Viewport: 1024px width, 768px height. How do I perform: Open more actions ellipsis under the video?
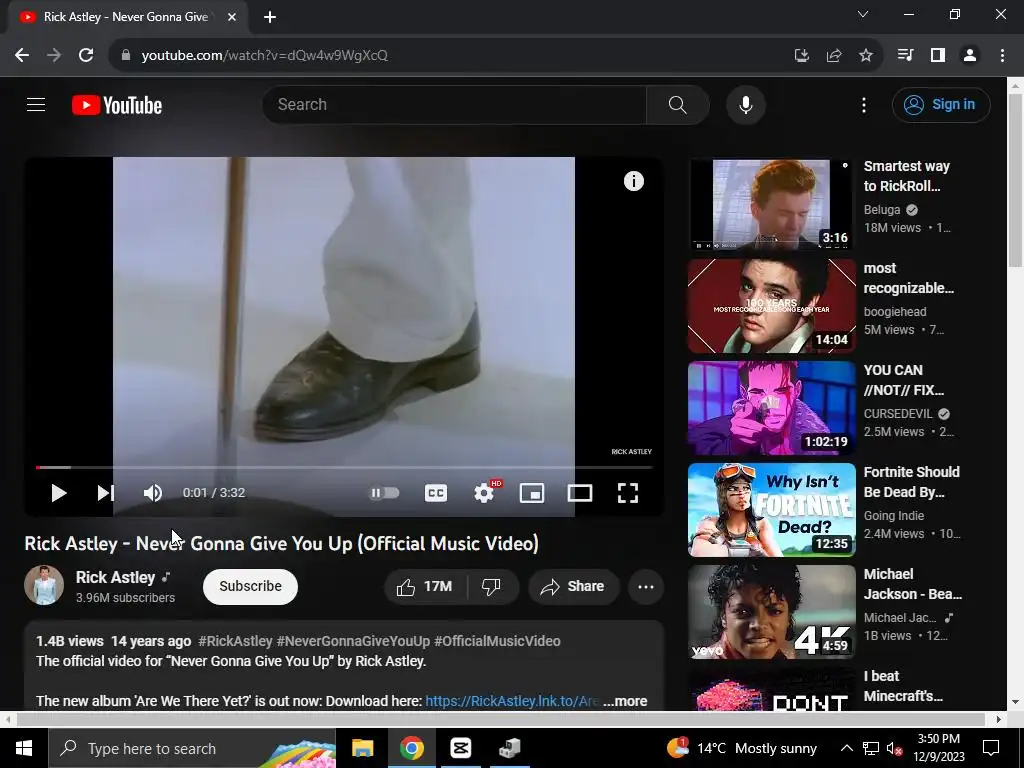[x=646, y=586]
